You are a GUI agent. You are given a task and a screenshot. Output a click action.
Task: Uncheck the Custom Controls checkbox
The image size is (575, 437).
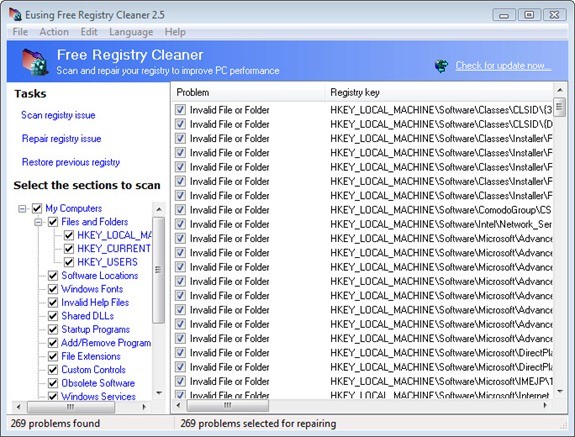tap(53, 370)
